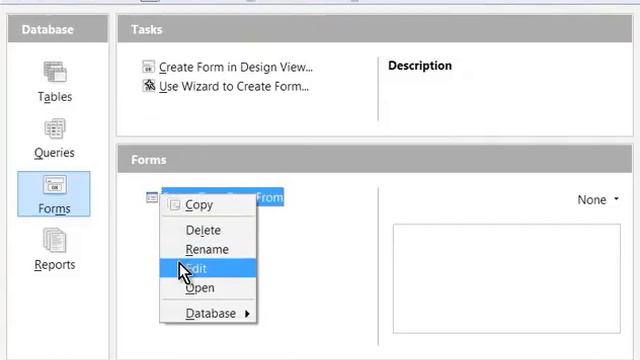
Task: Choose Delete from the context menu
Action: tap(208, 230)
